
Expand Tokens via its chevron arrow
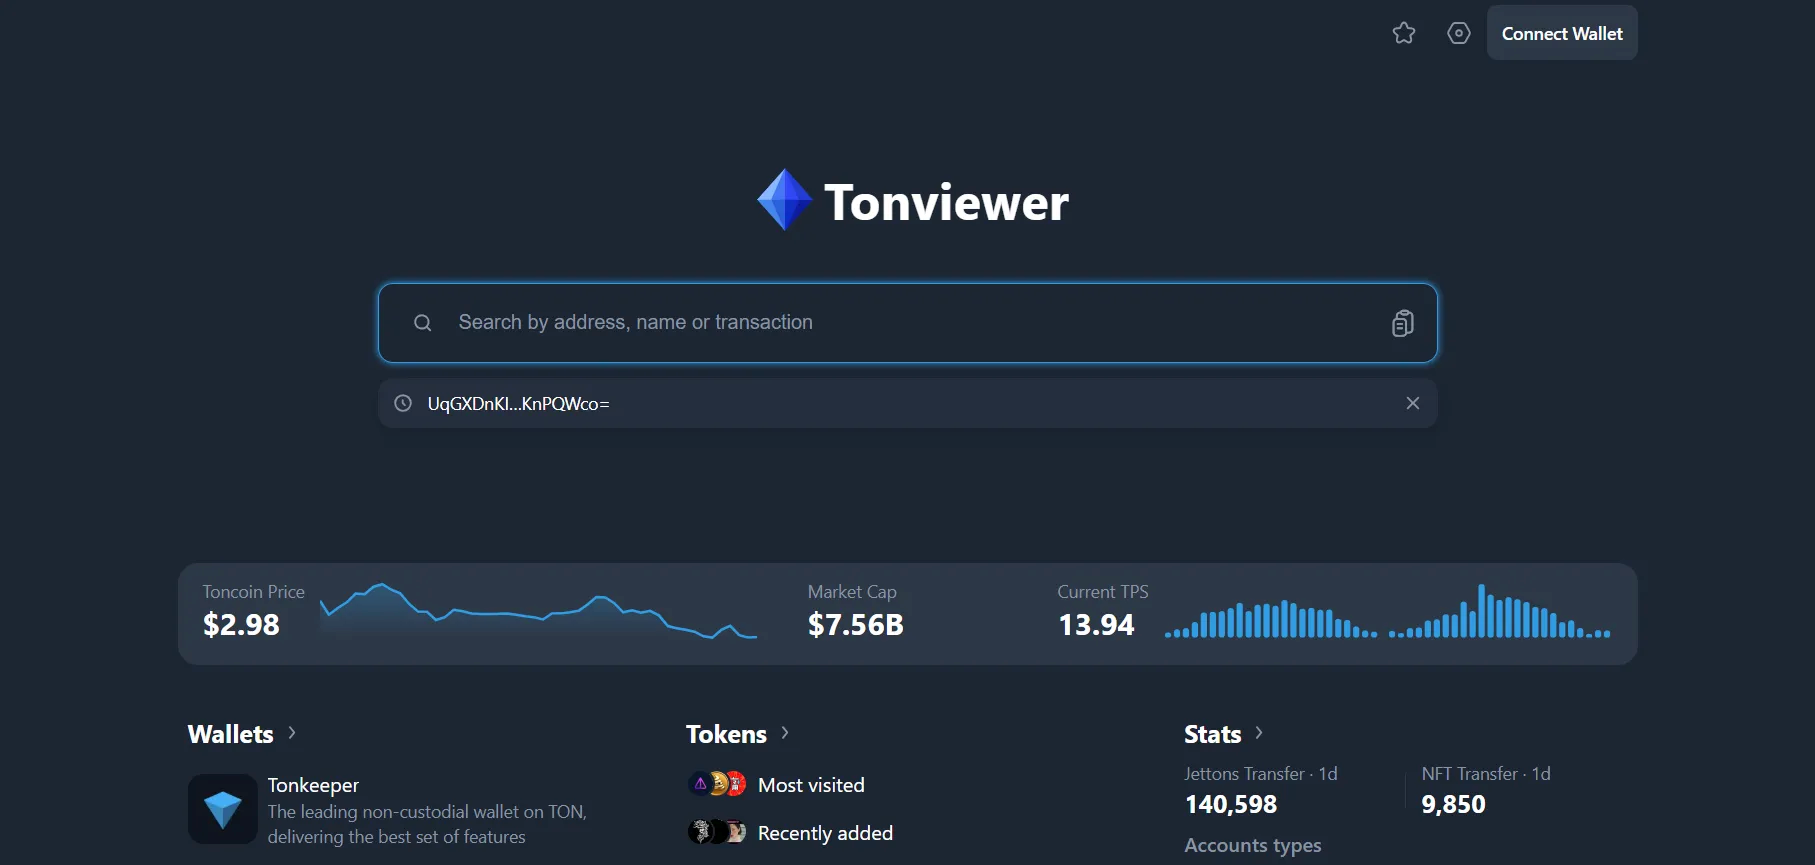click(x=785, y=733)
